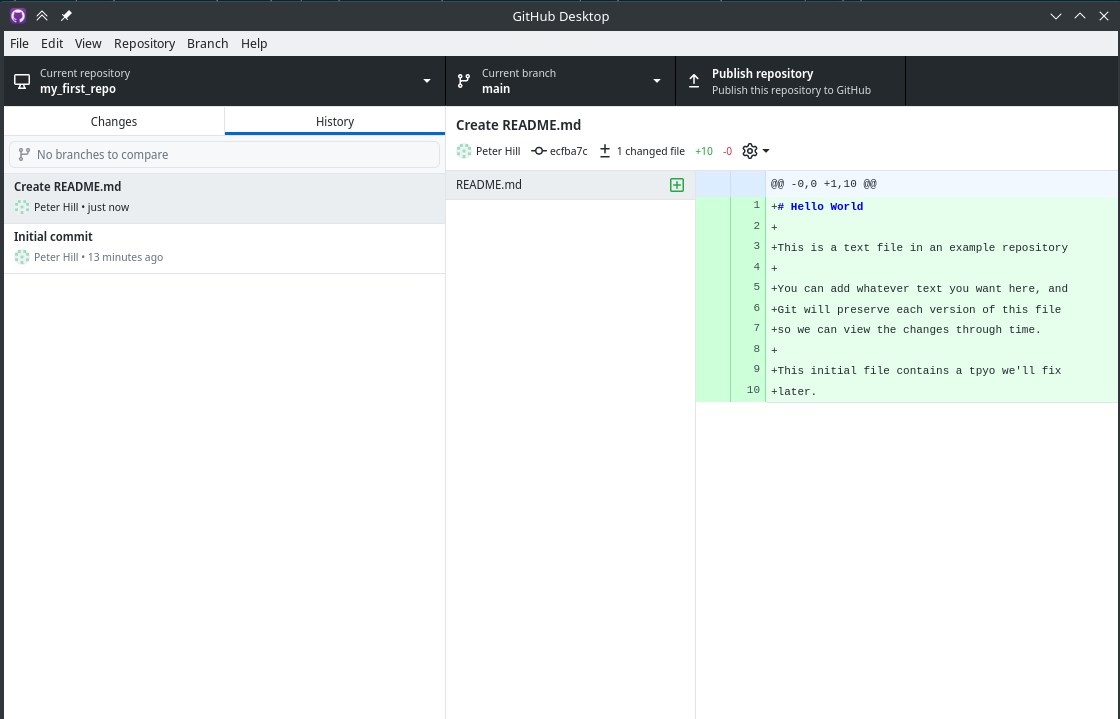Click the -0 deletions count
This screenshot has width=1120, height=719.
[x=727, y=151]
